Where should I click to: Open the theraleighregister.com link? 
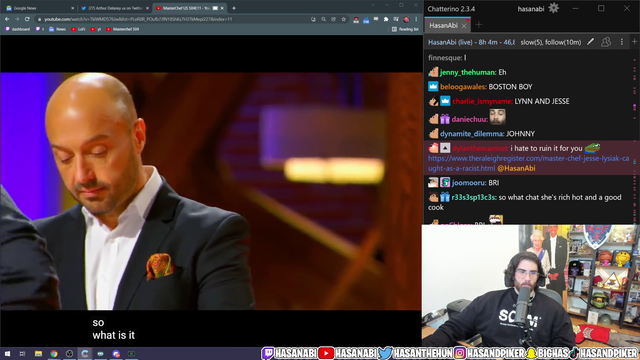point(529,163)
